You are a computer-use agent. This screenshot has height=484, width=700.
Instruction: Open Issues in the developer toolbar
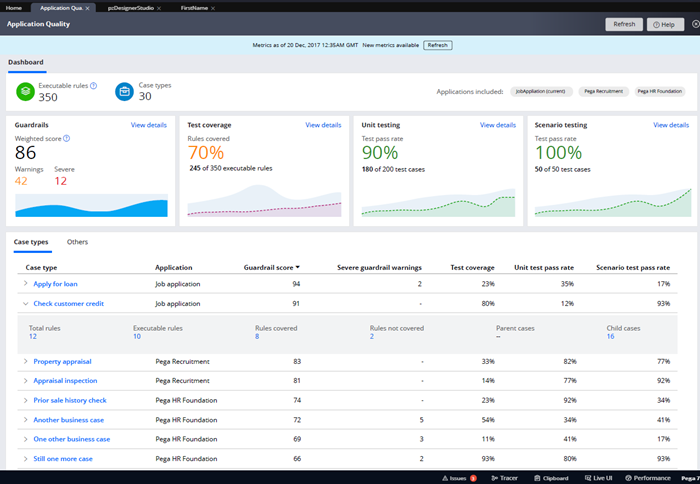[459, 478]
